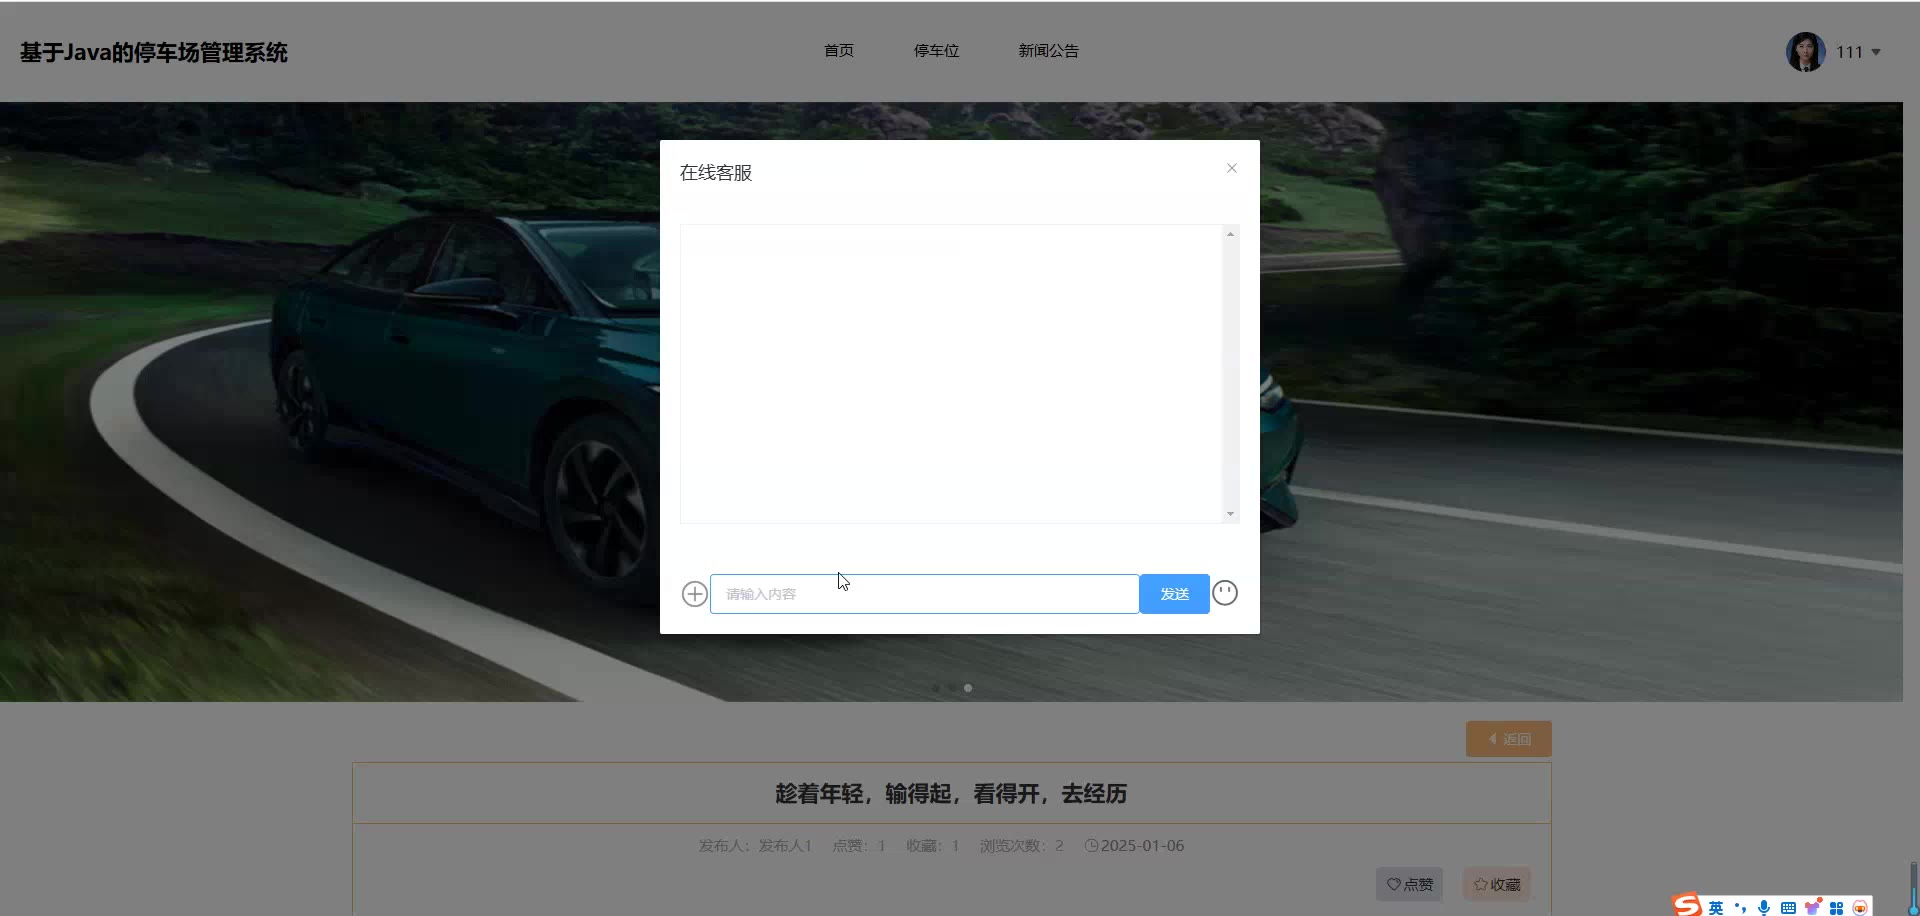The image size is (1920, 916).
Task: Close the 在线客服 dialog
Action: [x=1232, y=168]
